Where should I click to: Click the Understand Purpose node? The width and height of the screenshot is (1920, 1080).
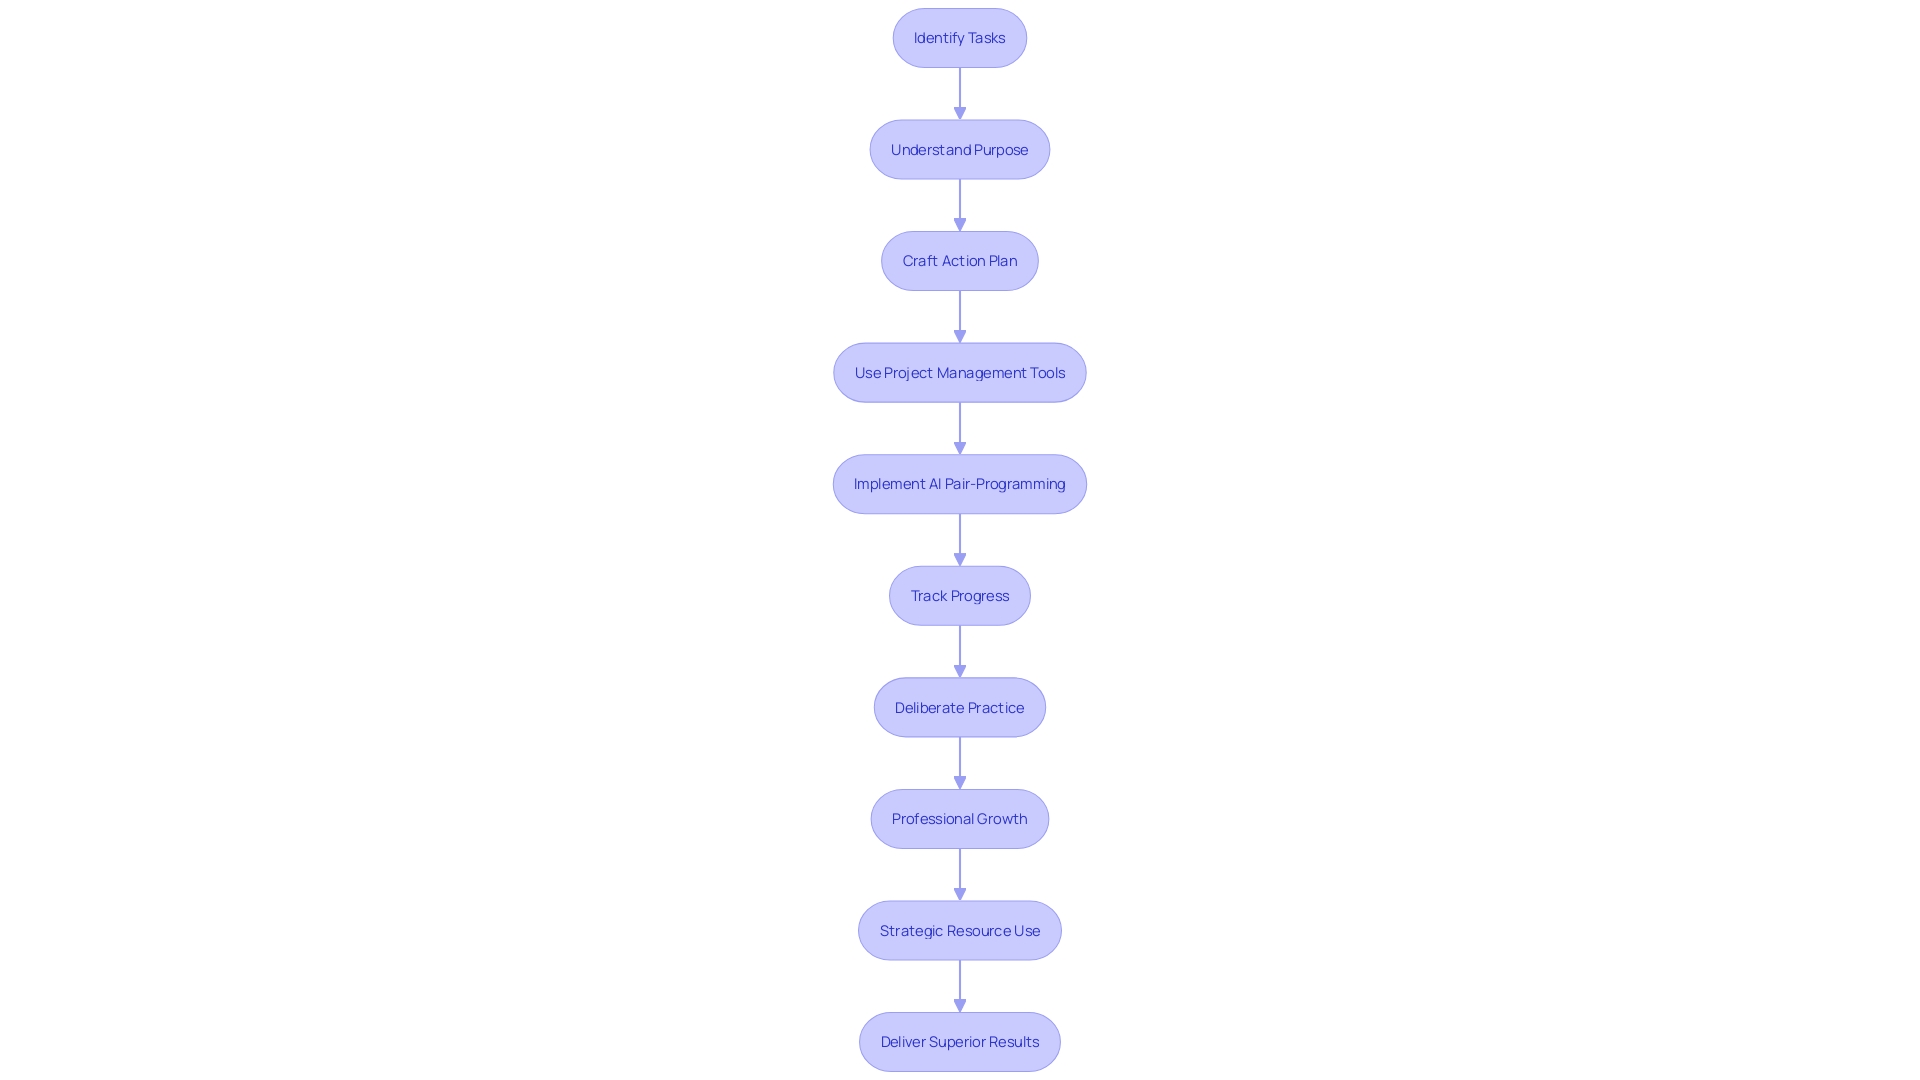[959, 148]
